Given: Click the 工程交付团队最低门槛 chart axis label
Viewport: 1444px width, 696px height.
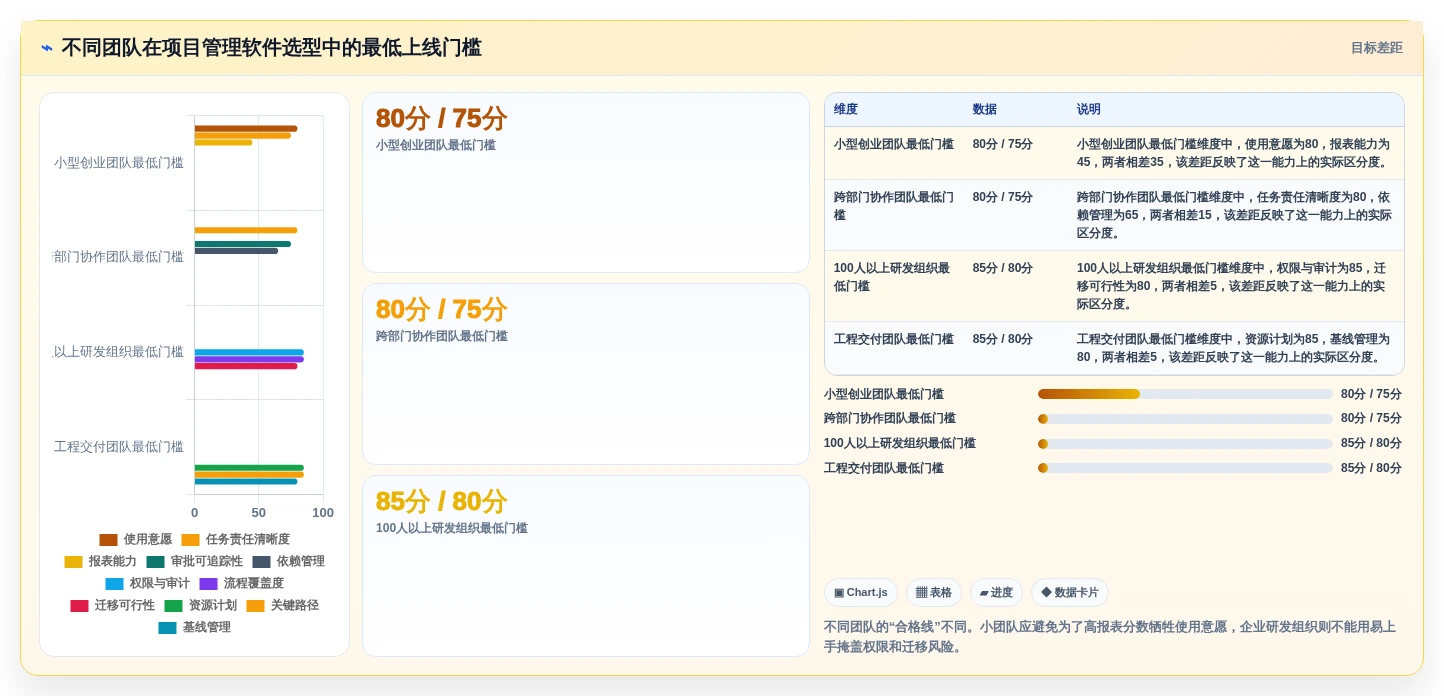Looking at the screenshot, I should coord(118,447).
